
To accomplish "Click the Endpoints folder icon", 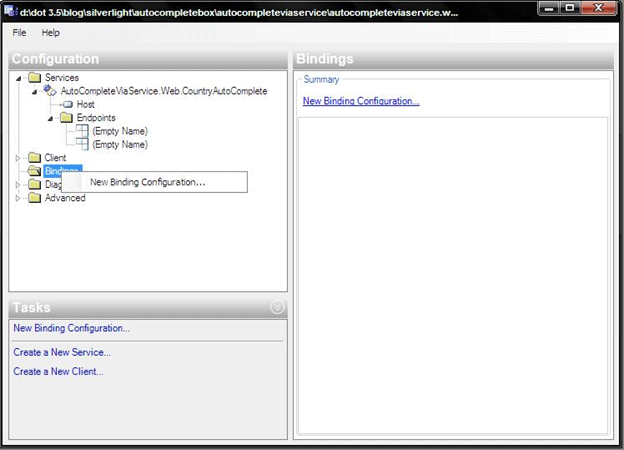I will (x=66, y=117).
